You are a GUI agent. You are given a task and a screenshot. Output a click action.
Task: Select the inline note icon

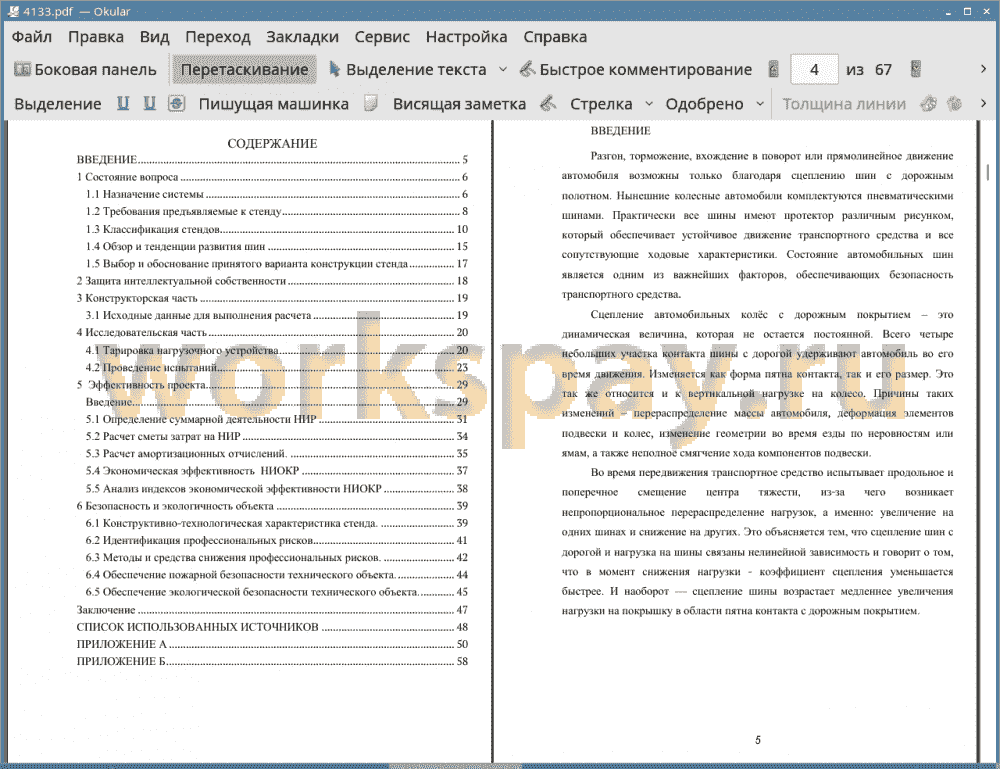(371, 104)
